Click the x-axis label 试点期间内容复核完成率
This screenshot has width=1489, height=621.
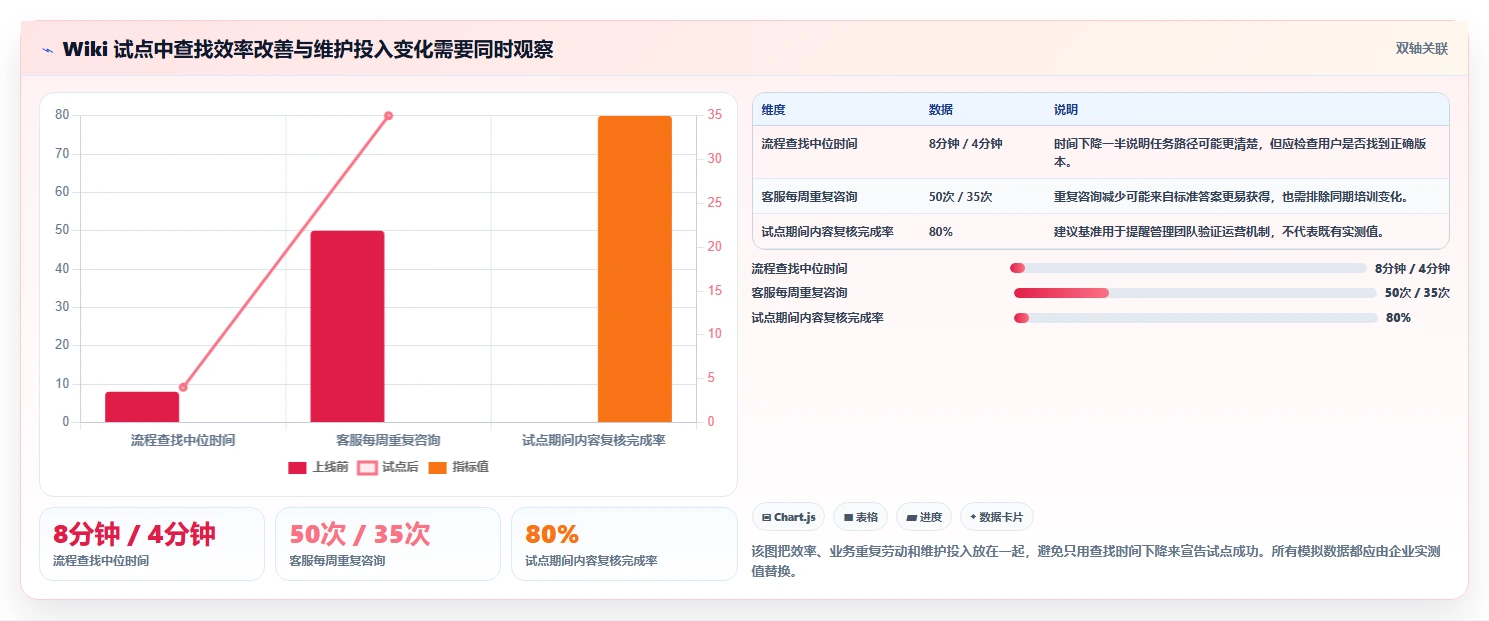coord(594,440)
